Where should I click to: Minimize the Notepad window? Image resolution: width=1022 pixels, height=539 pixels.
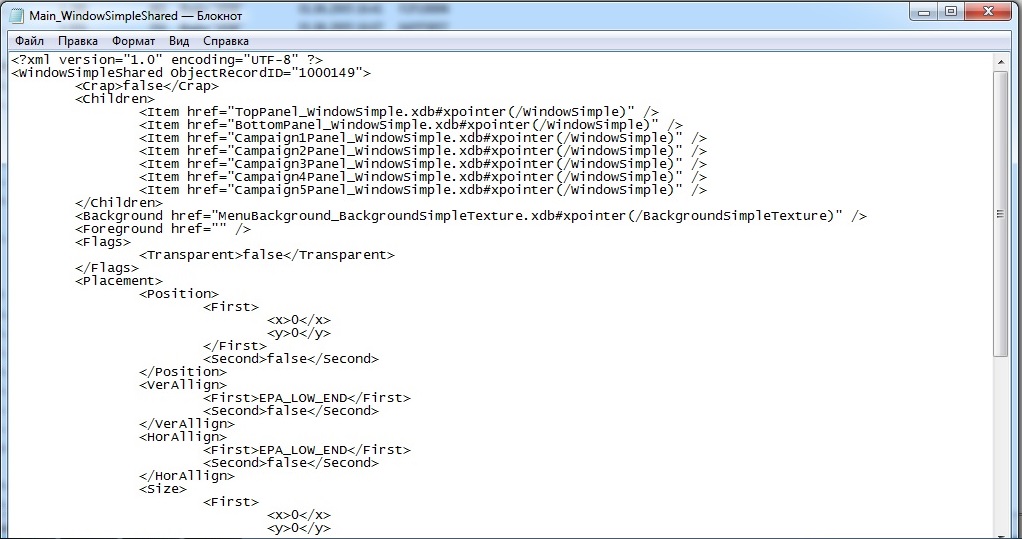coord(924,11)
